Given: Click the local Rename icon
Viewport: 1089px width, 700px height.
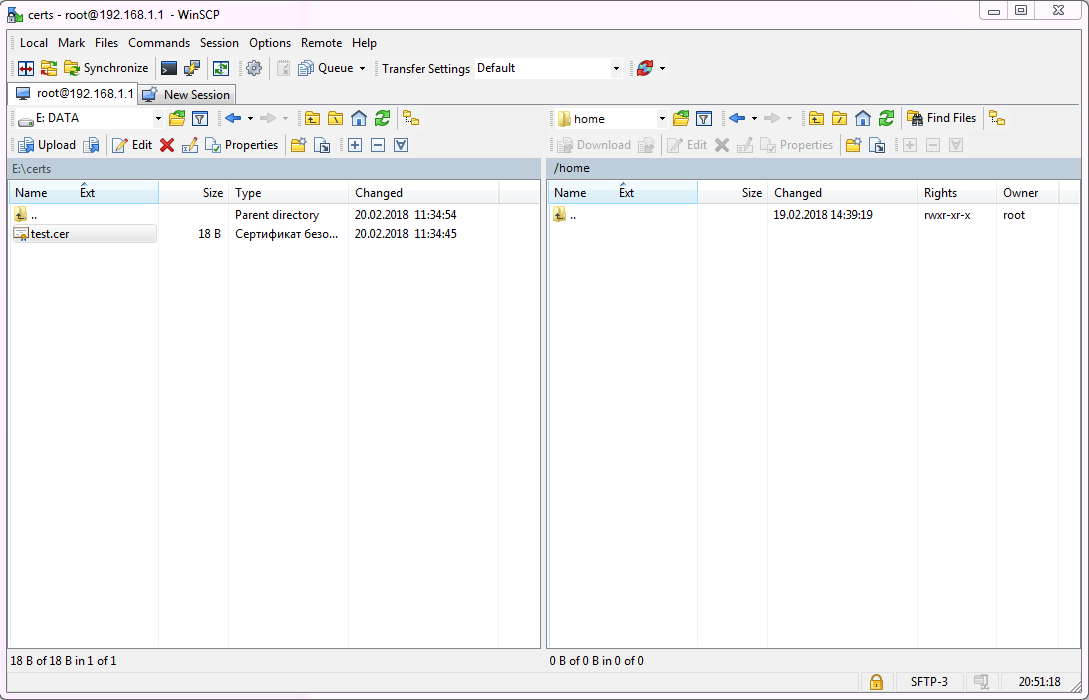Looking at the screenshot, I should [x=190, y=145].
